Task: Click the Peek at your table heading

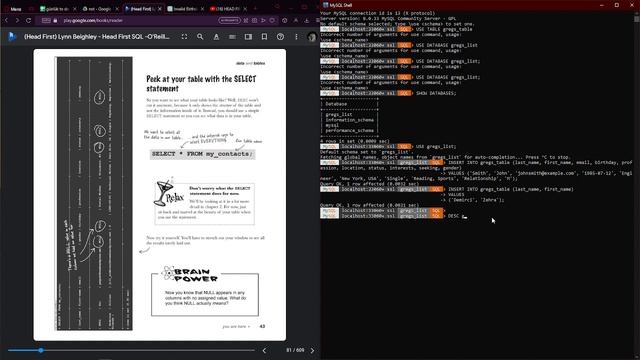Action: click(x=201, y=83)
